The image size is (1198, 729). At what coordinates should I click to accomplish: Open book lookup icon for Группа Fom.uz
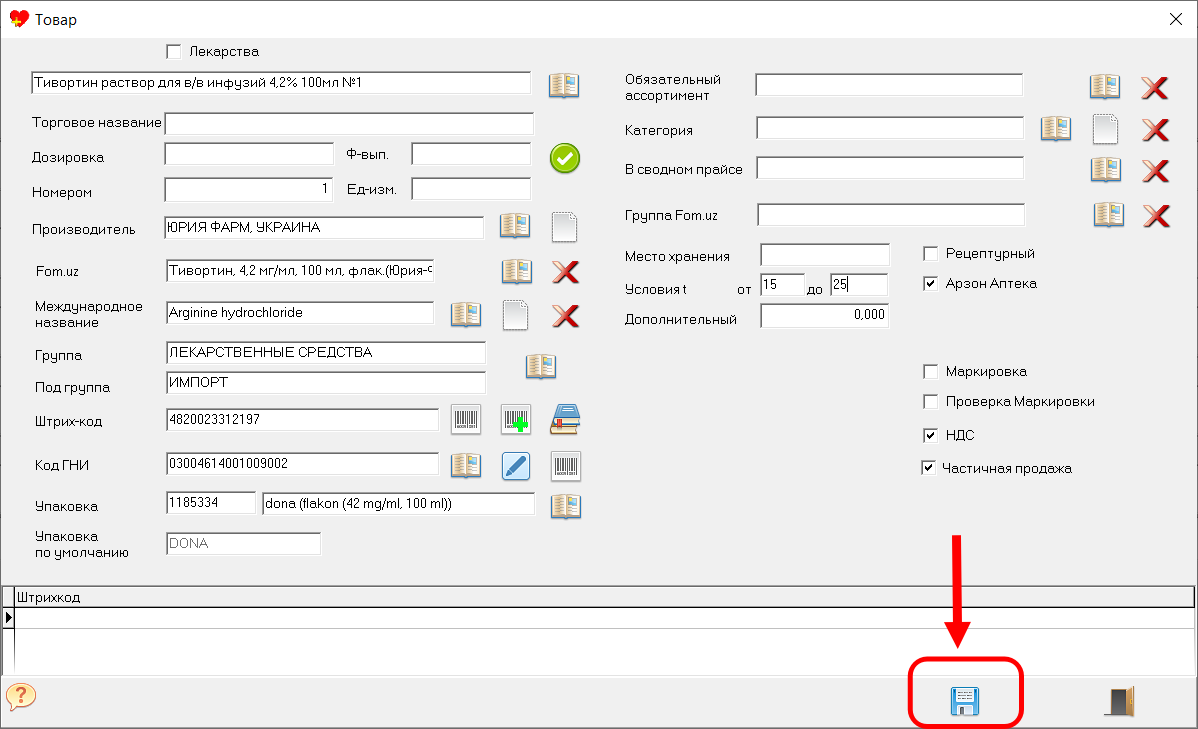click(x=1109, y=215)
